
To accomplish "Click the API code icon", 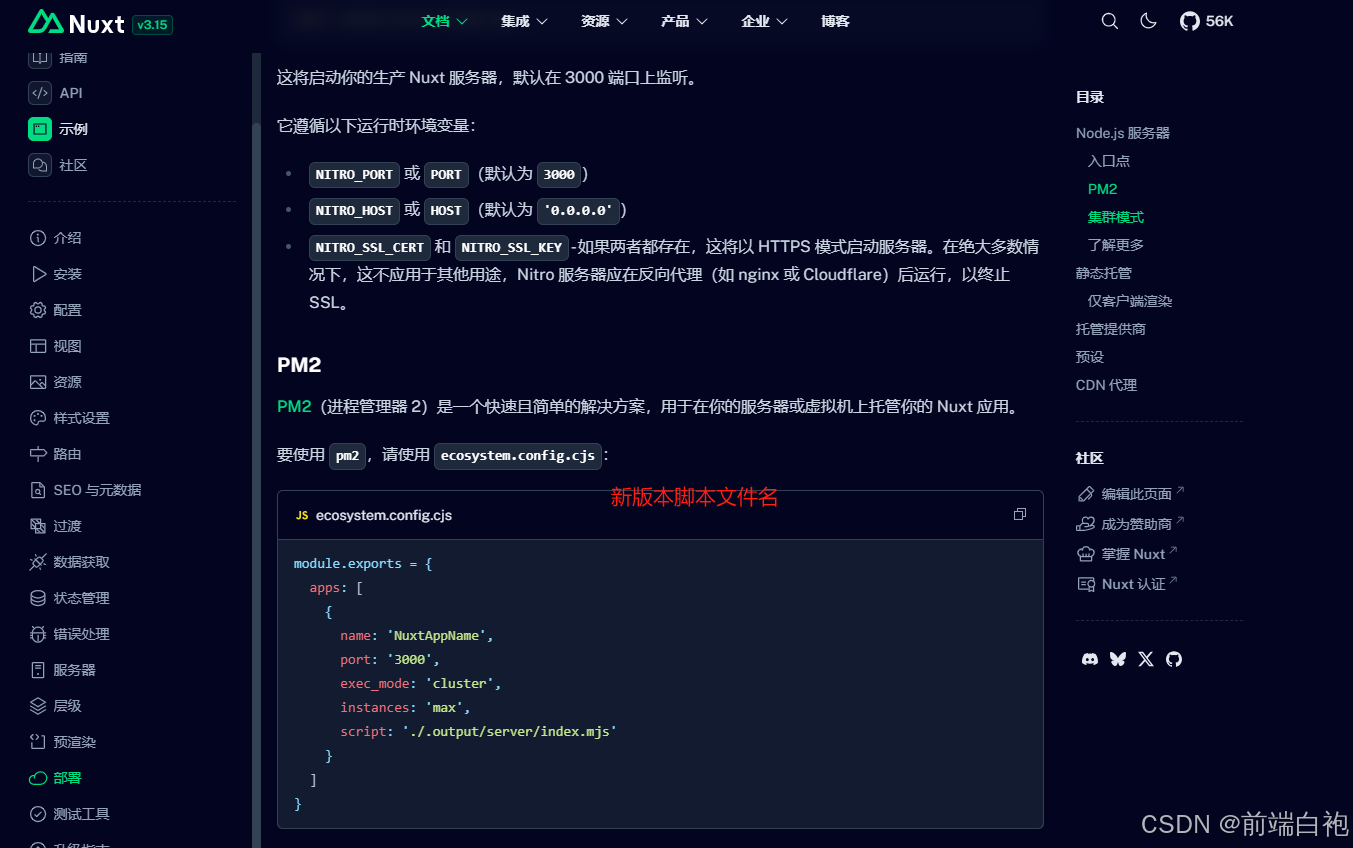I will (40, 93).
